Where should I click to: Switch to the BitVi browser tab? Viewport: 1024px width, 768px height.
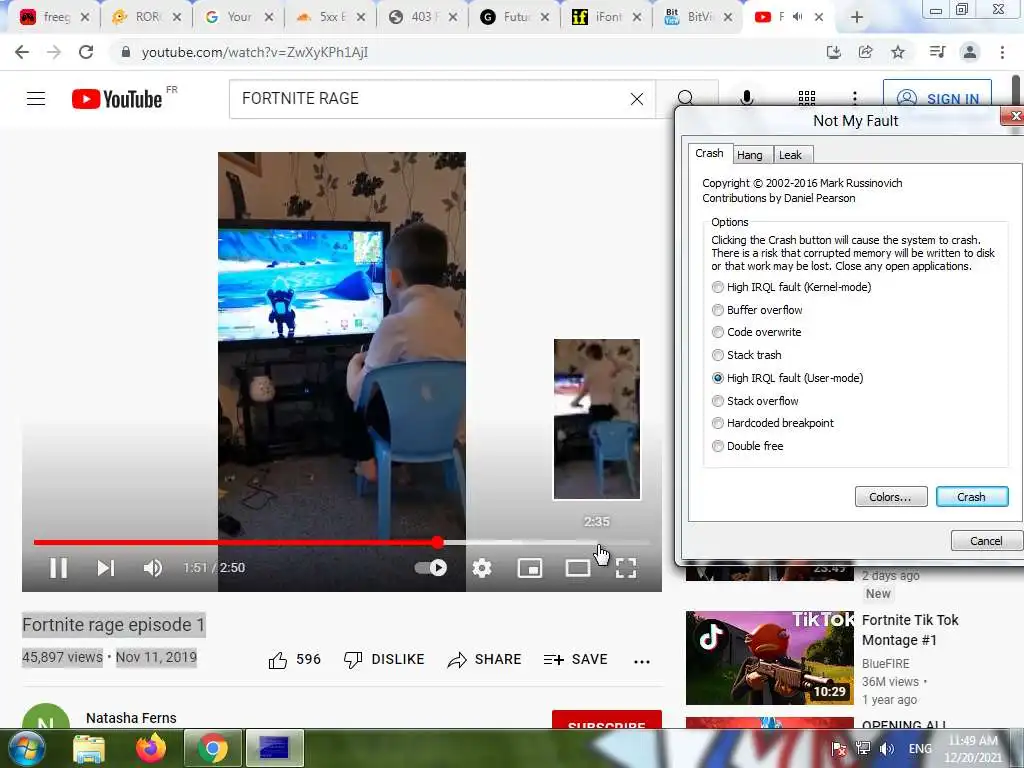click(x=697, y=18)
